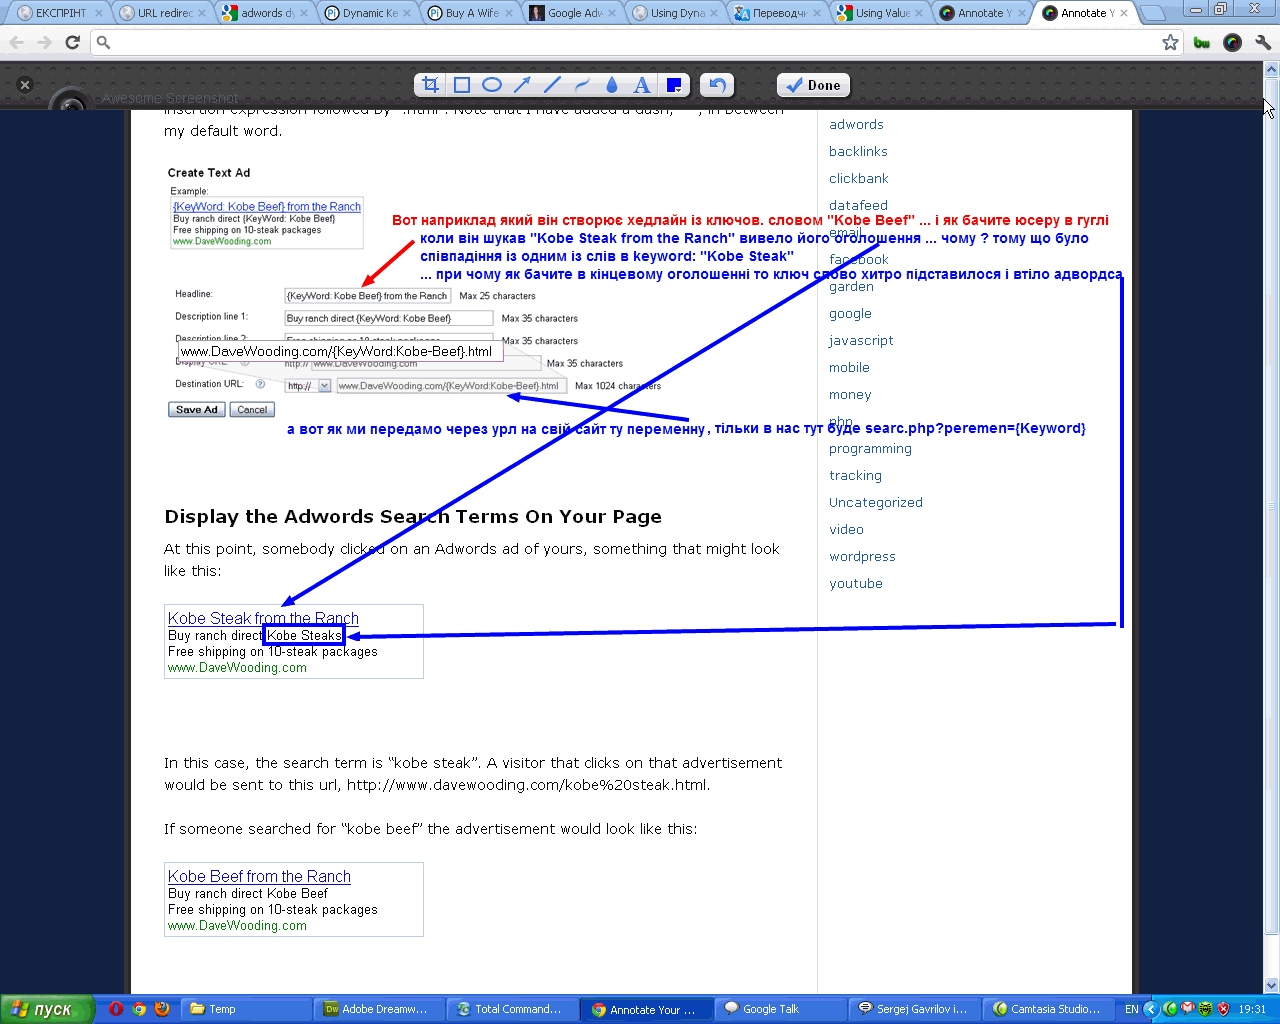
Task: Click the page scrollbar down arrow
Action: tap(1271, 985)
